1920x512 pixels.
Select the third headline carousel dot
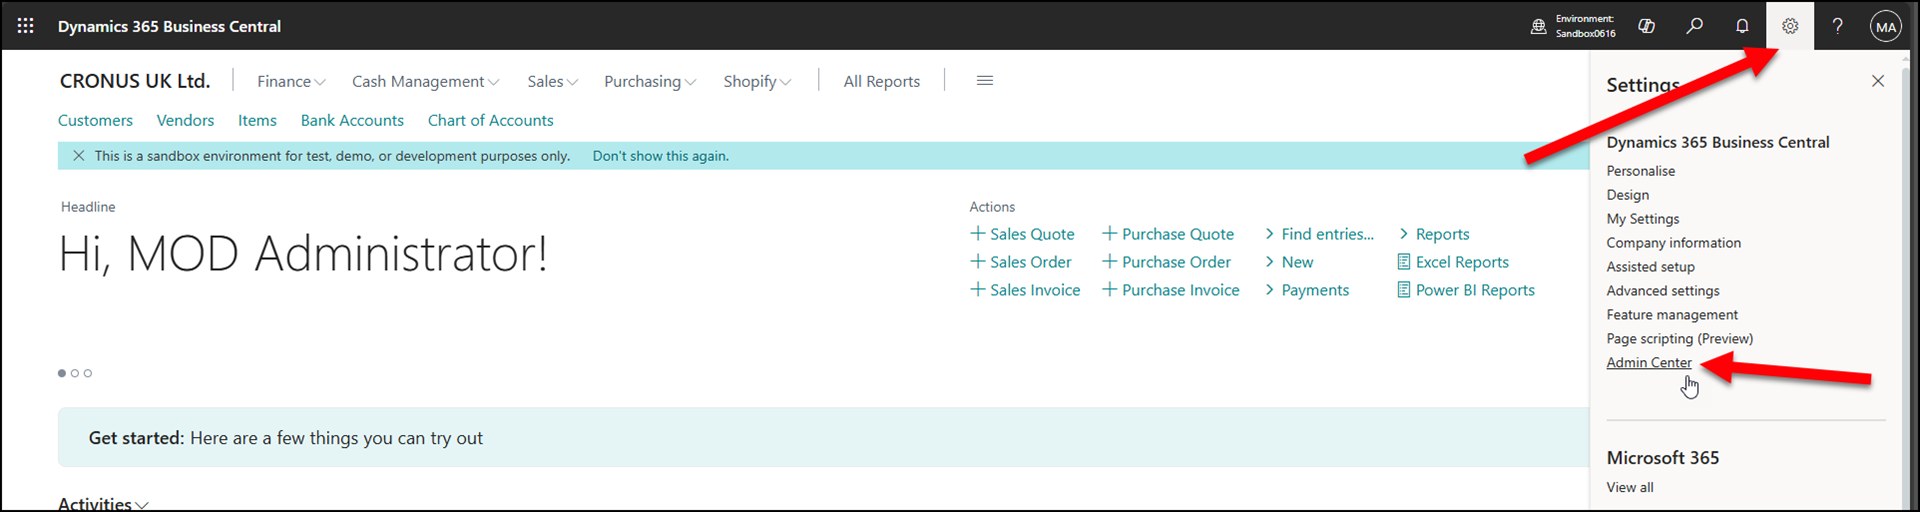click(88, 373)
